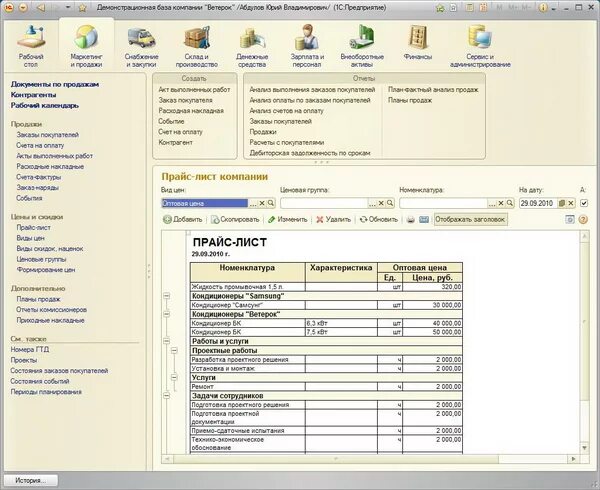Screen dimensions: 600x490
Task: Open the title bar dropdown arrow
Action: click(x=68, y=7)
